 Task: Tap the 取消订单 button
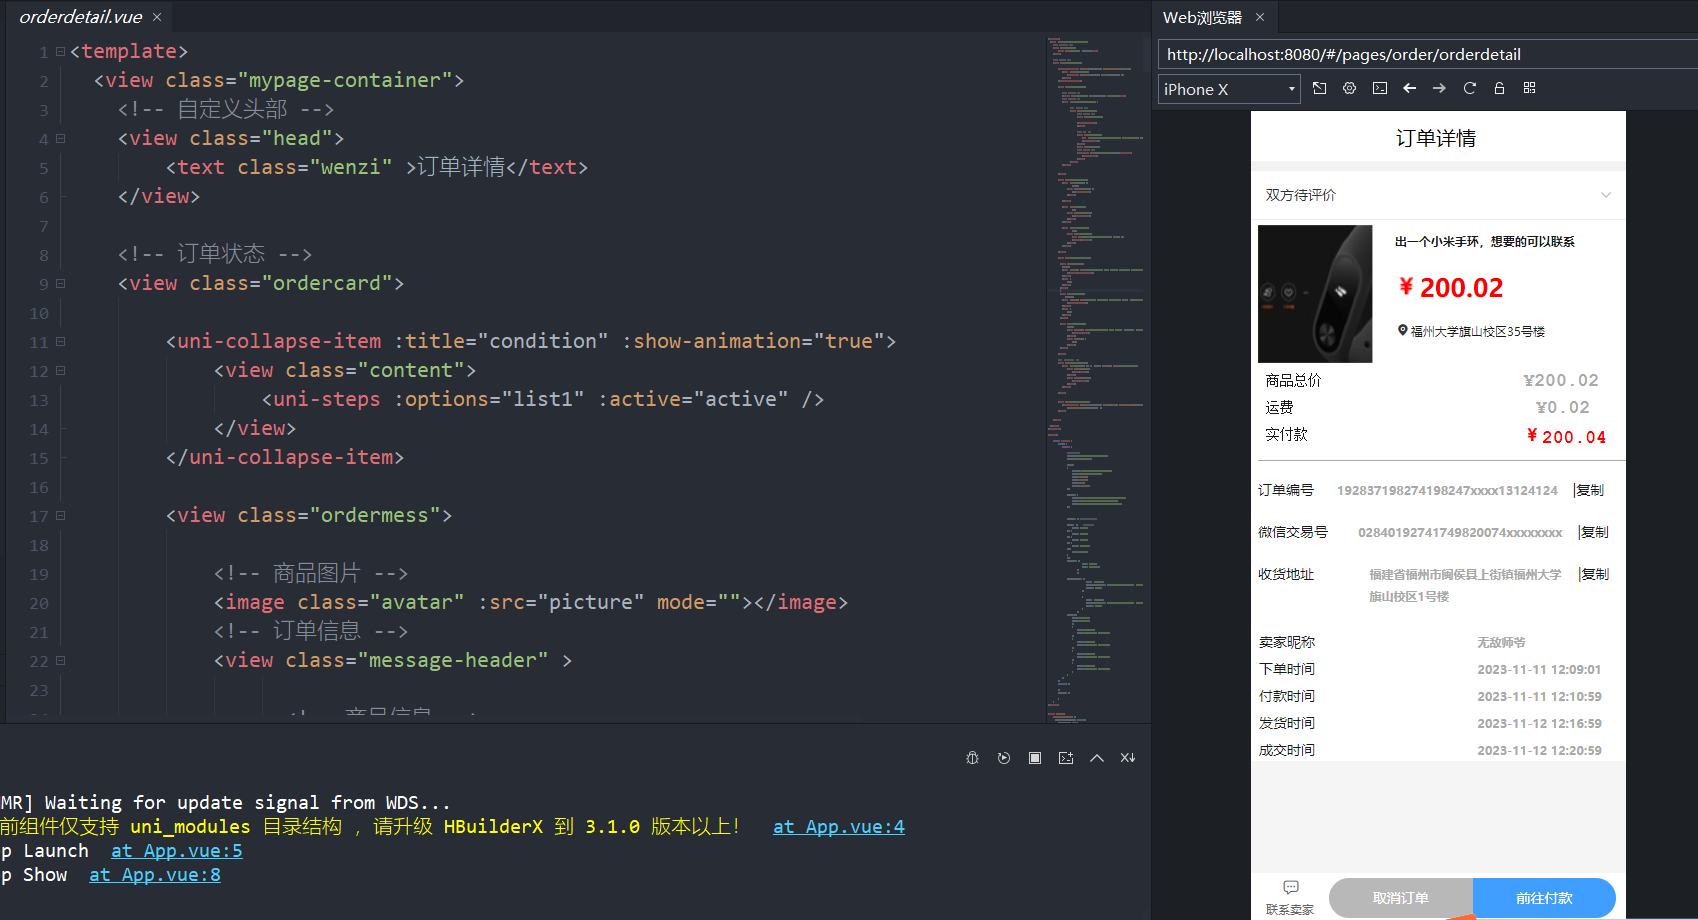coord(1400,898)
